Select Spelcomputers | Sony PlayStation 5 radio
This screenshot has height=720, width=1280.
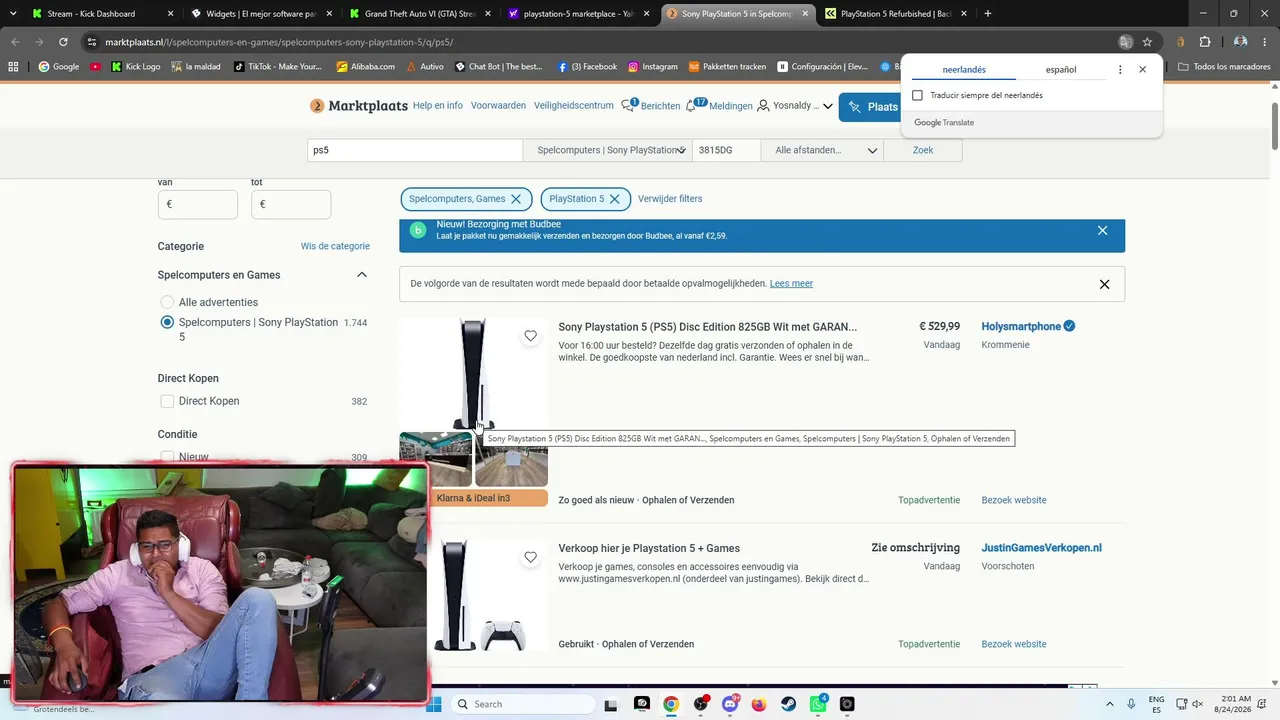click(x=167, y=322)
